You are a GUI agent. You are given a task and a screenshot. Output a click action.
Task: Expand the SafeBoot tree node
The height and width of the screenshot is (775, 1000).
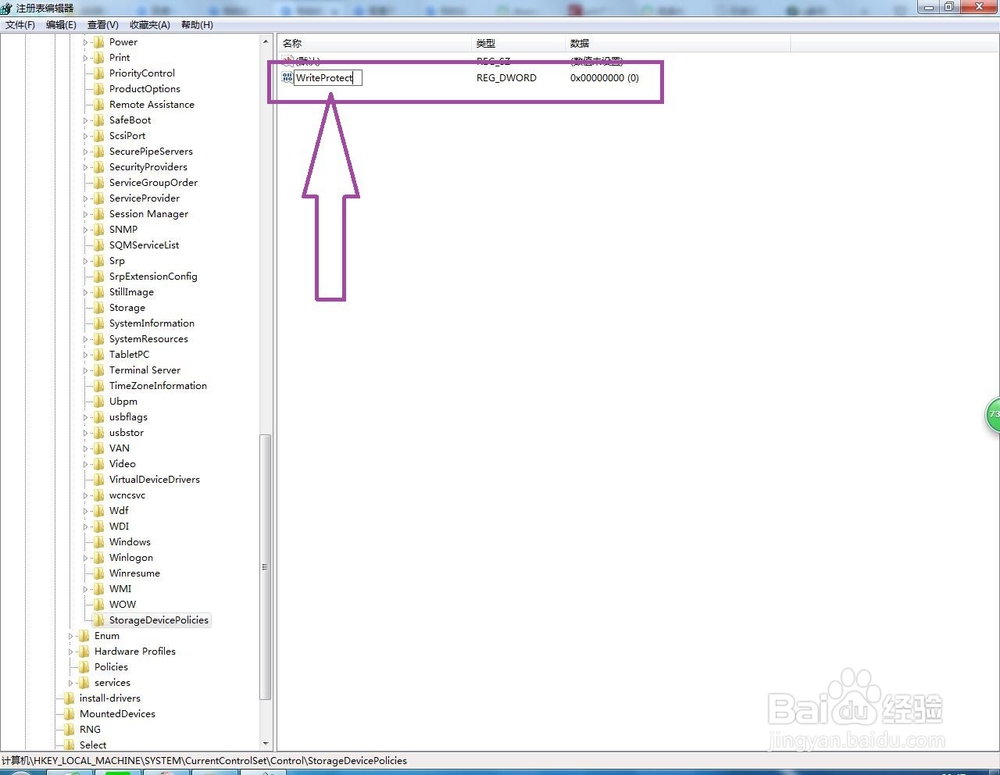[85, 121]
